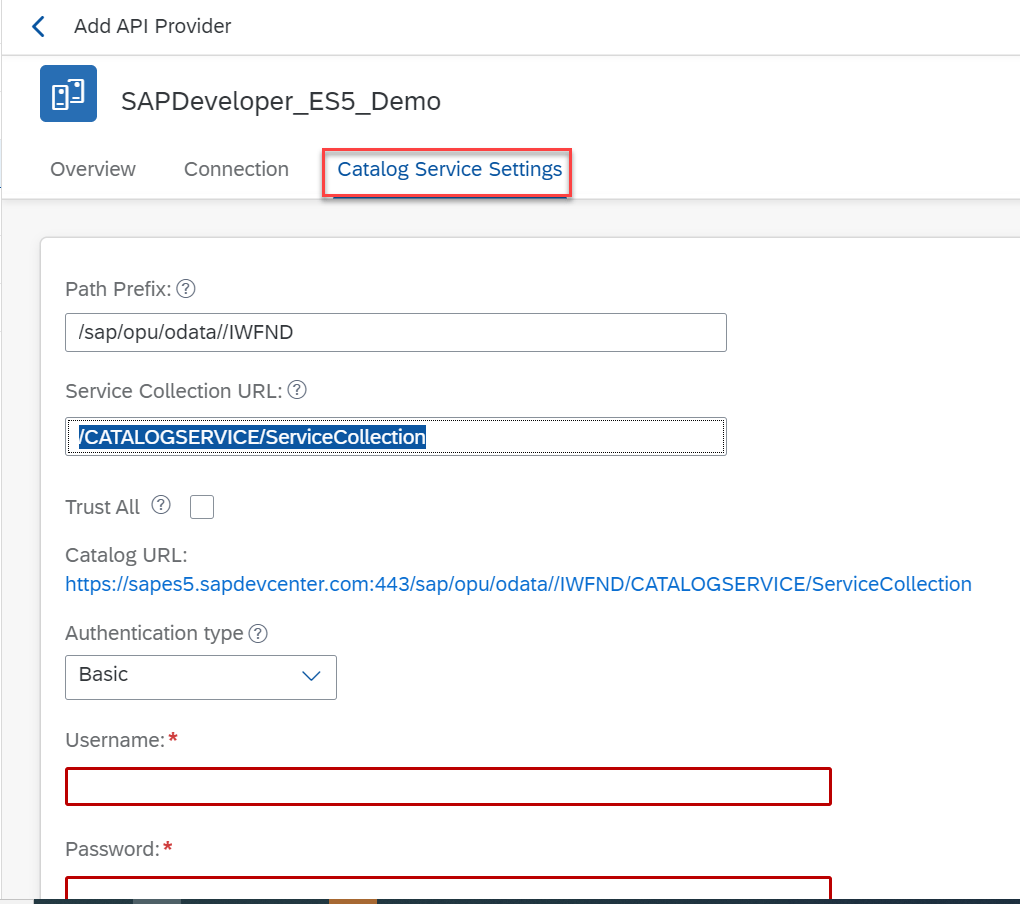The width and height of the screenshot is (1020, 904).
Task: Open the Path Prefix help icon
Action: 185,289
